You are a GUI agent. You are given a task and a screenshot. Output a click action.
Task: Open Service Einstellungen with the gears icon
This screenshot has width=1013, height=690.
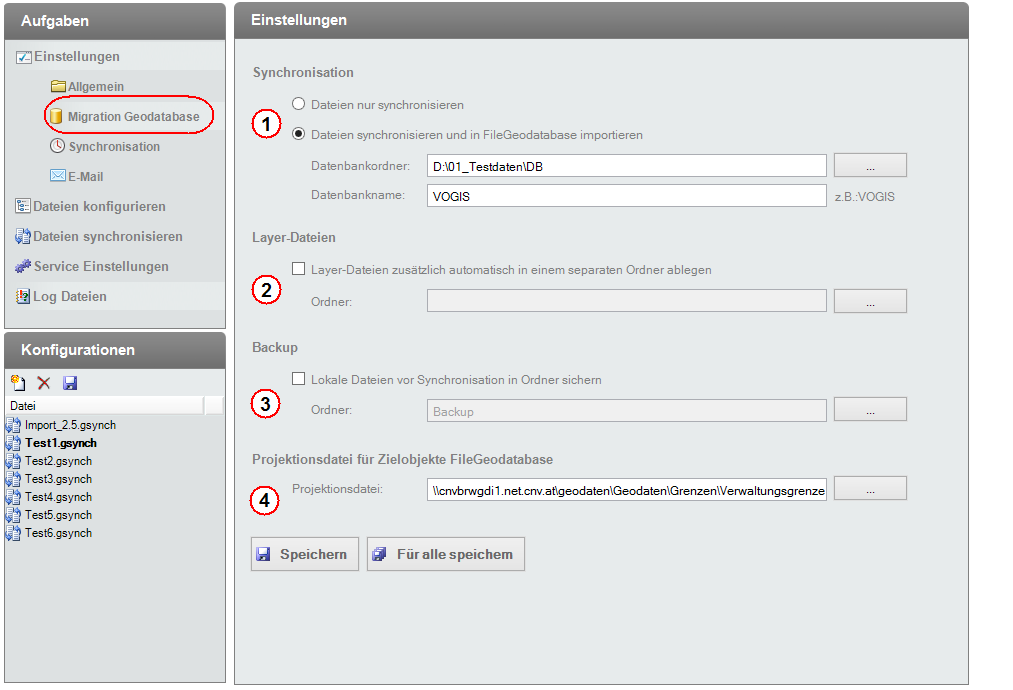pyautogui.click(x=99, y=266)
